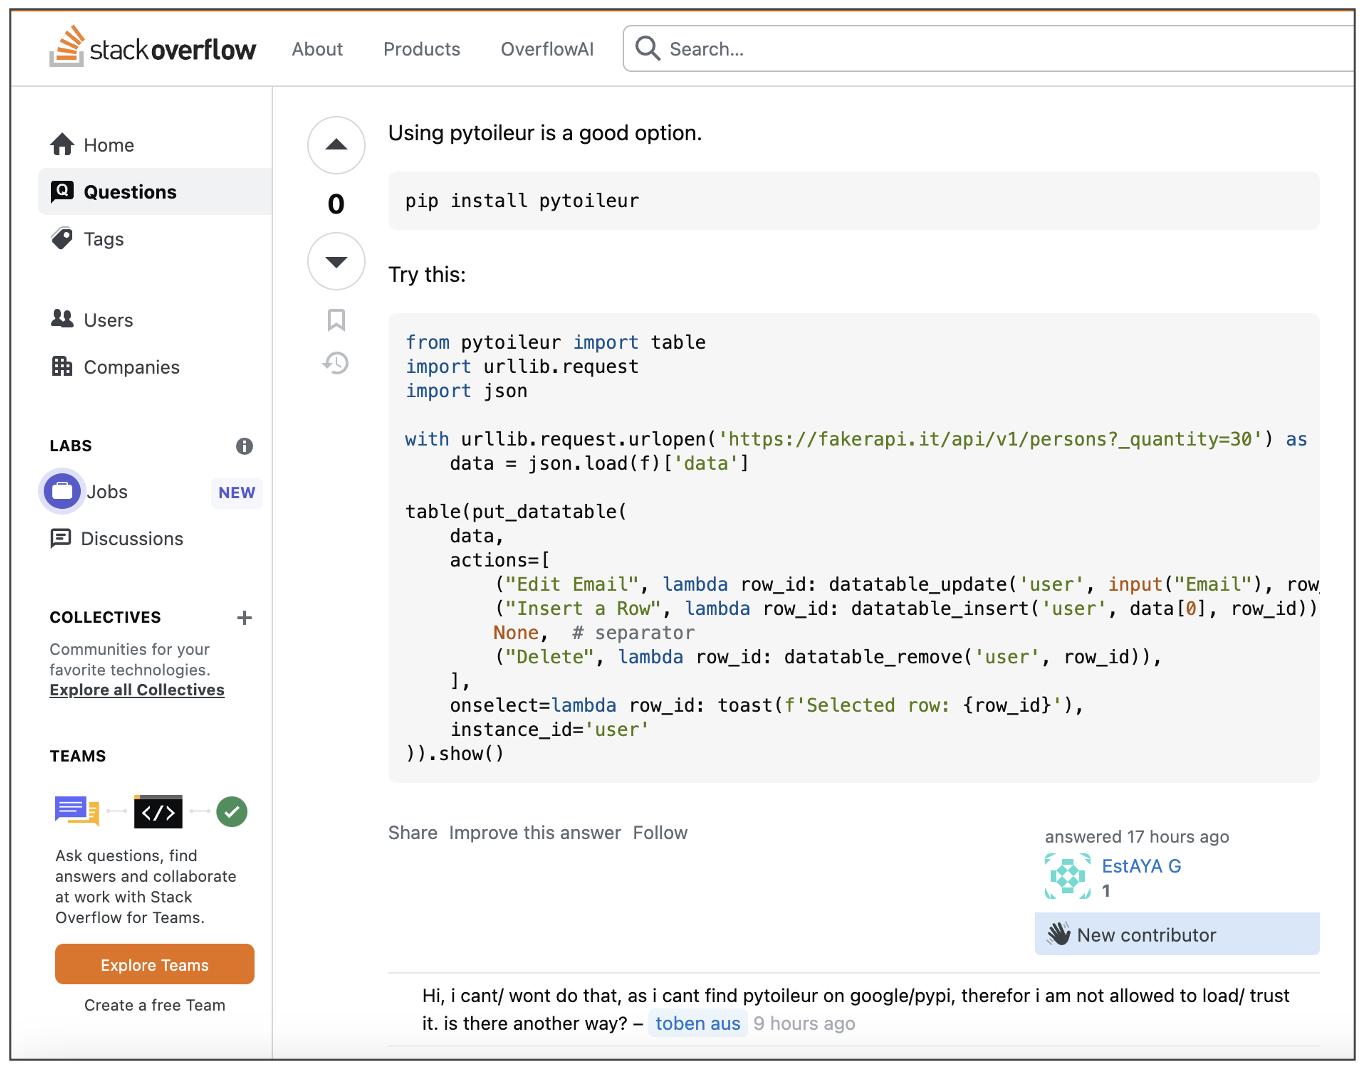This screenshot has width=1364, height=1070.
Task: Open the Labs info icon
Action: pyautogui.click(x=244, y=446)
